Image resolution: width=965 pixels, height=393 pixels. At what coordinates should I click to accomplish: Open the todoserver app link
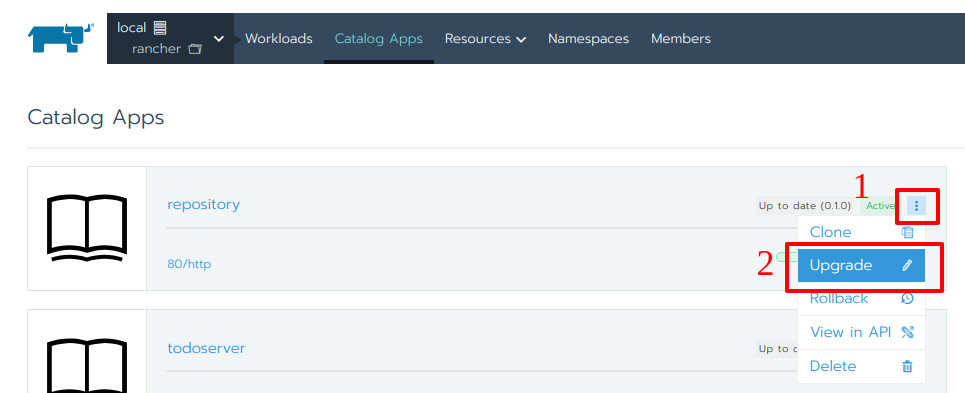206,348
